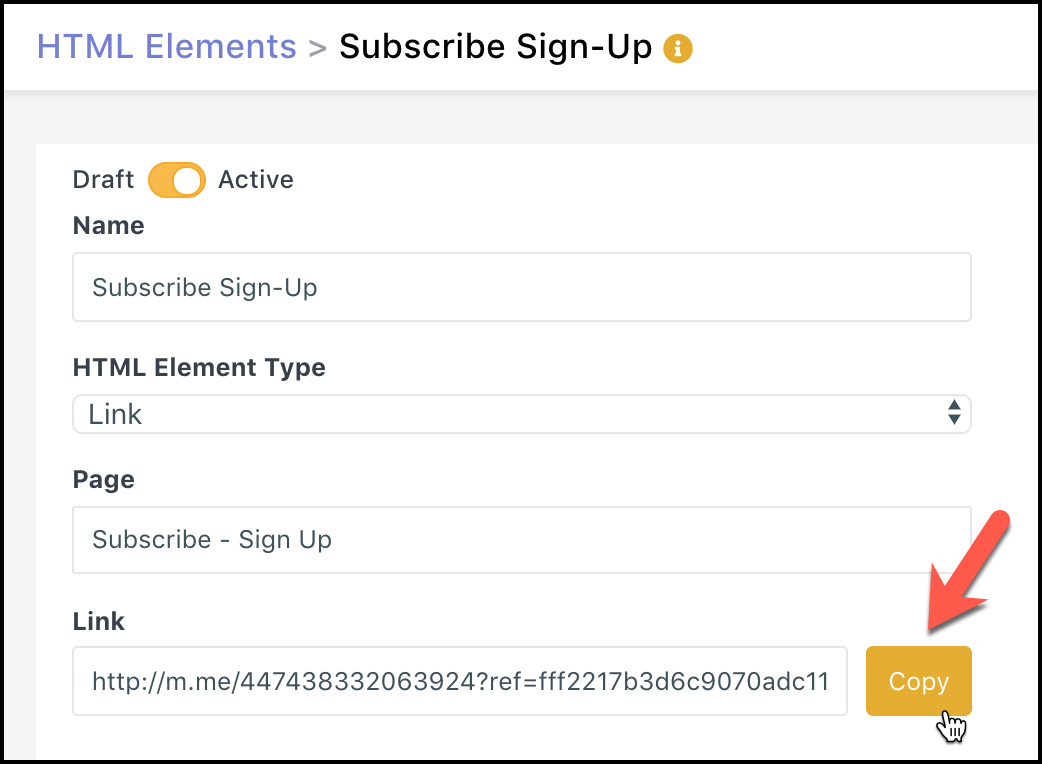Viewport: 1042px width, 764px height.
Task: Click the white knob of the status toggle
Action: point(187,180)
